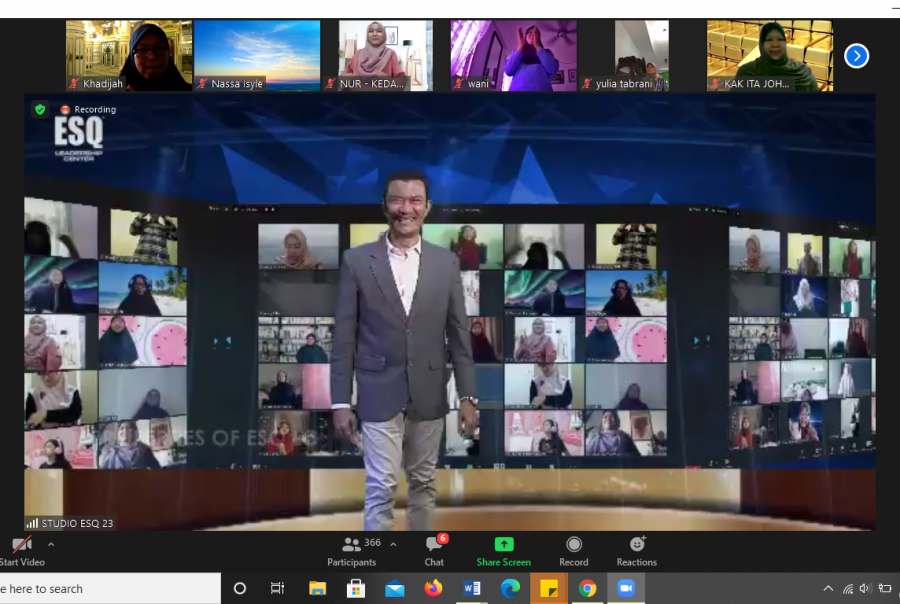The width and height of the screenshot is (900, 604).
Task: Open the Chat panel
Action: point(434,545)
